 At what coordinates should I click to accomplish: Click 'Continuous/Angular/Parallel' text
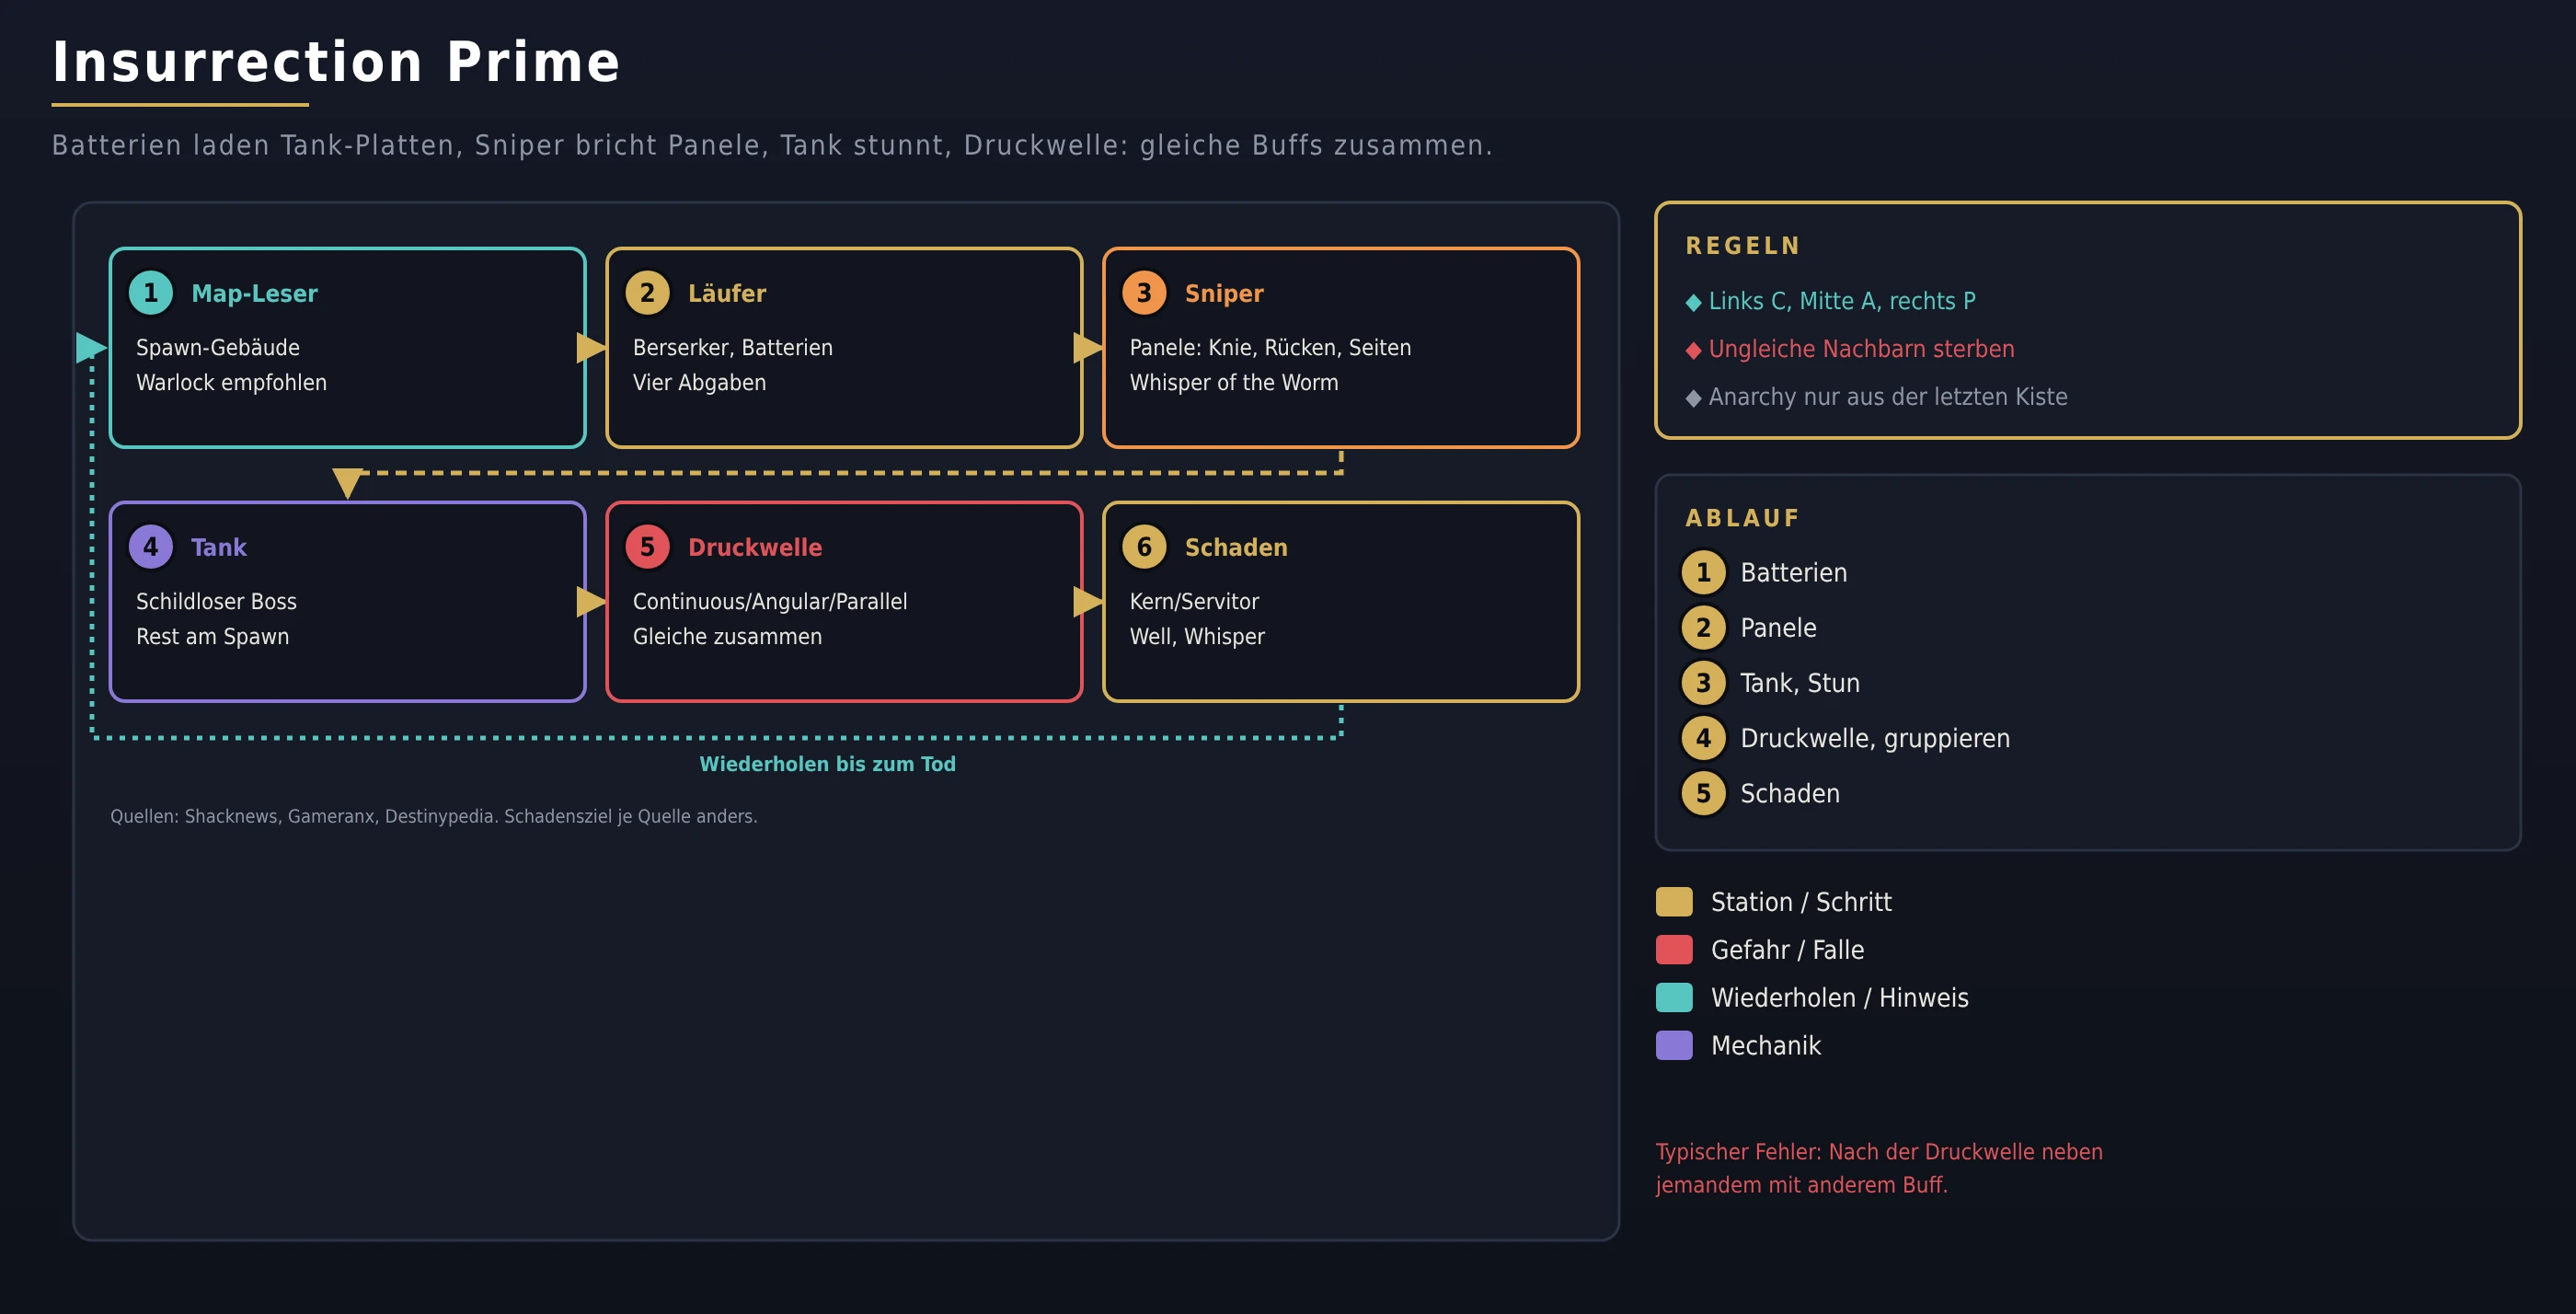(x=770, y=601)
